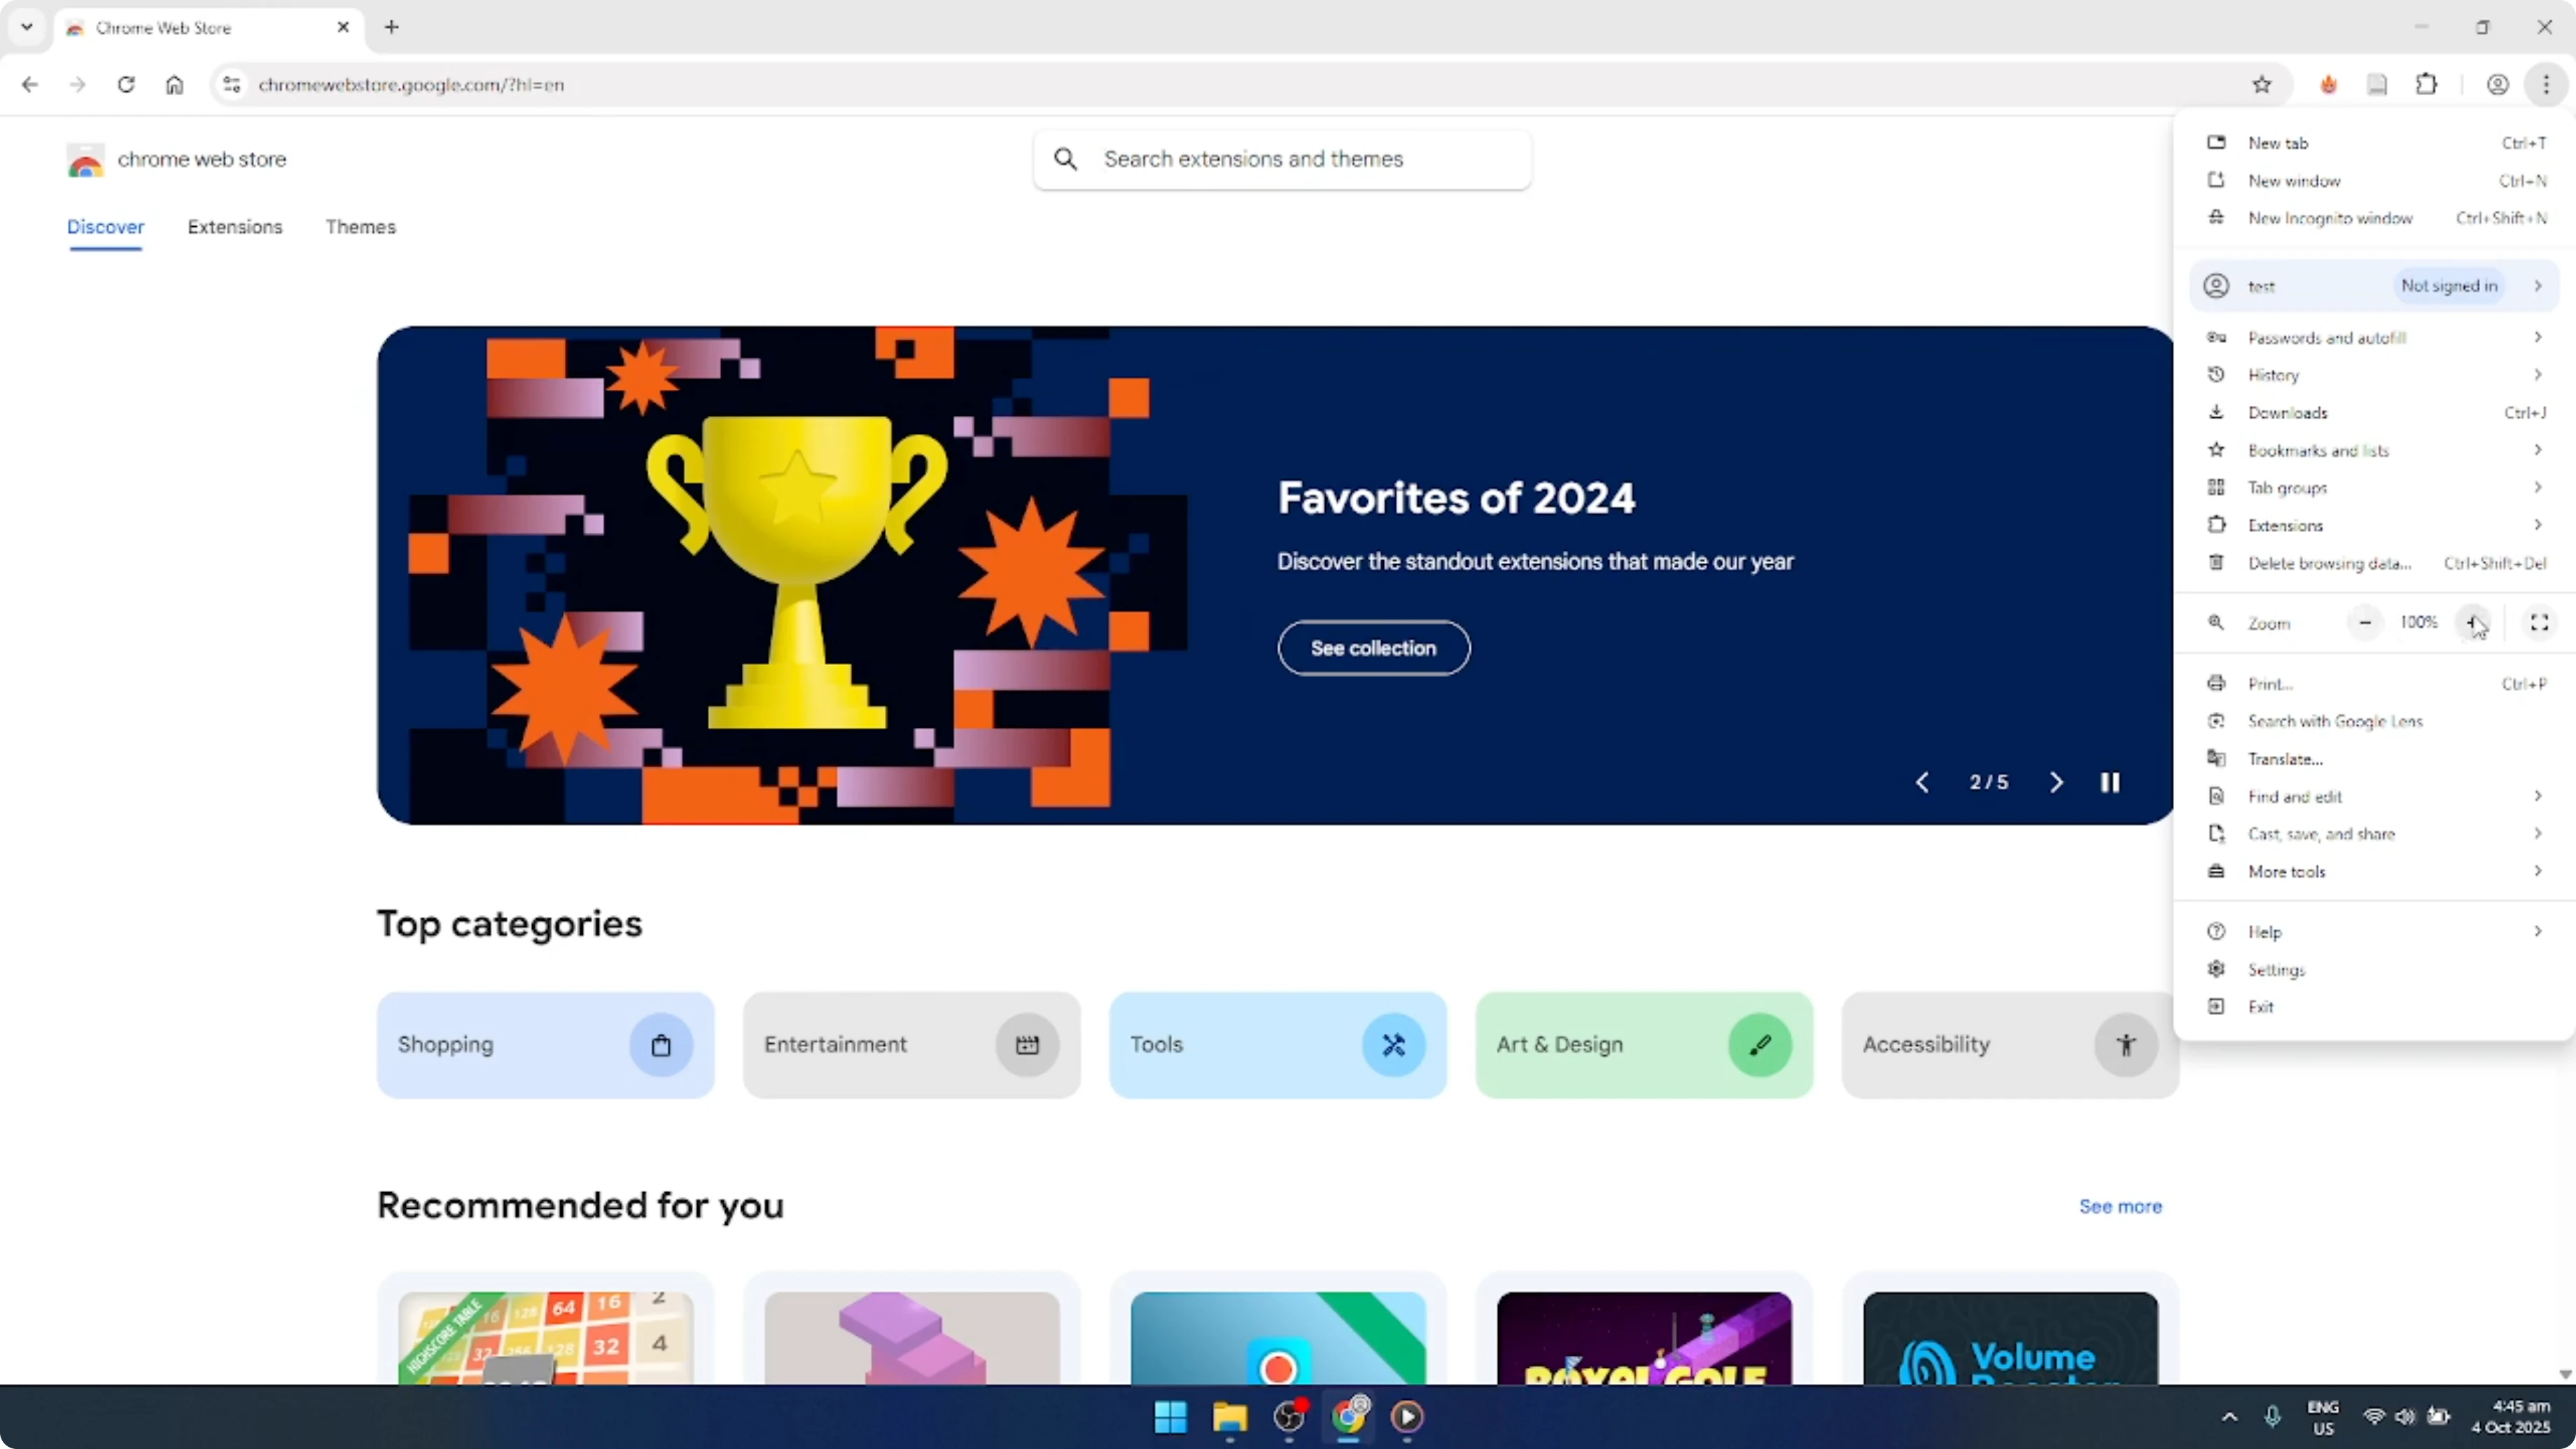
Task: Open the Art & Design category card
Action: click(1645, 1045)
